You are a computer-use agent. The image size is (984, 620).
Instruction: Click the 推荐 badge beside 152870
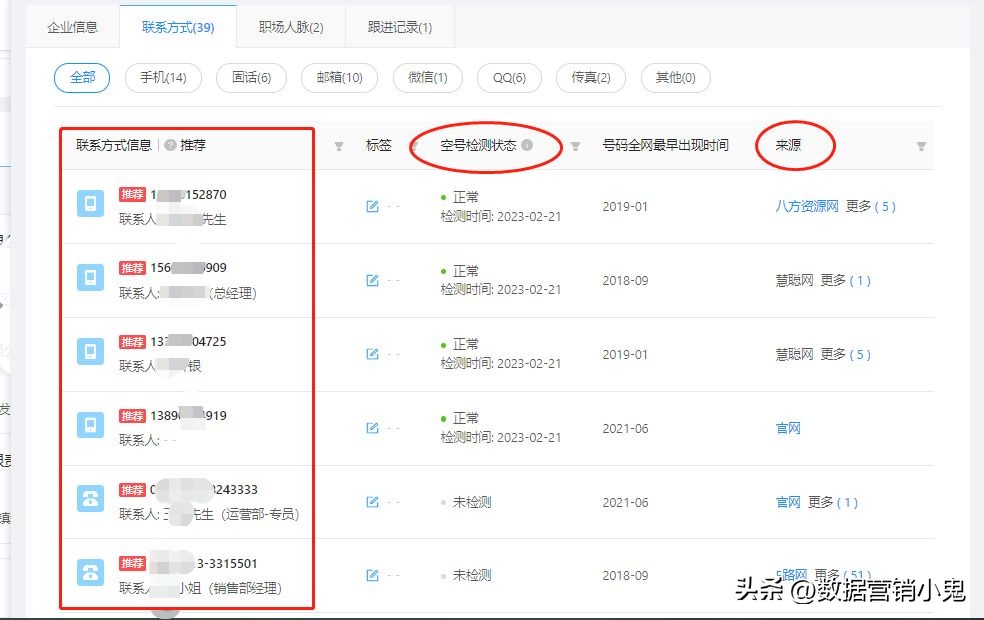coord(132,195)
